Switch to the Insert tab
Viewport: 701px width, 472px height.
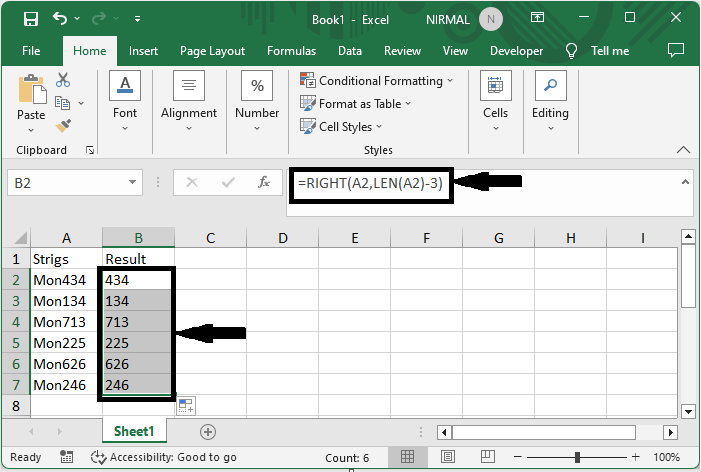click(x=143, y=51)
